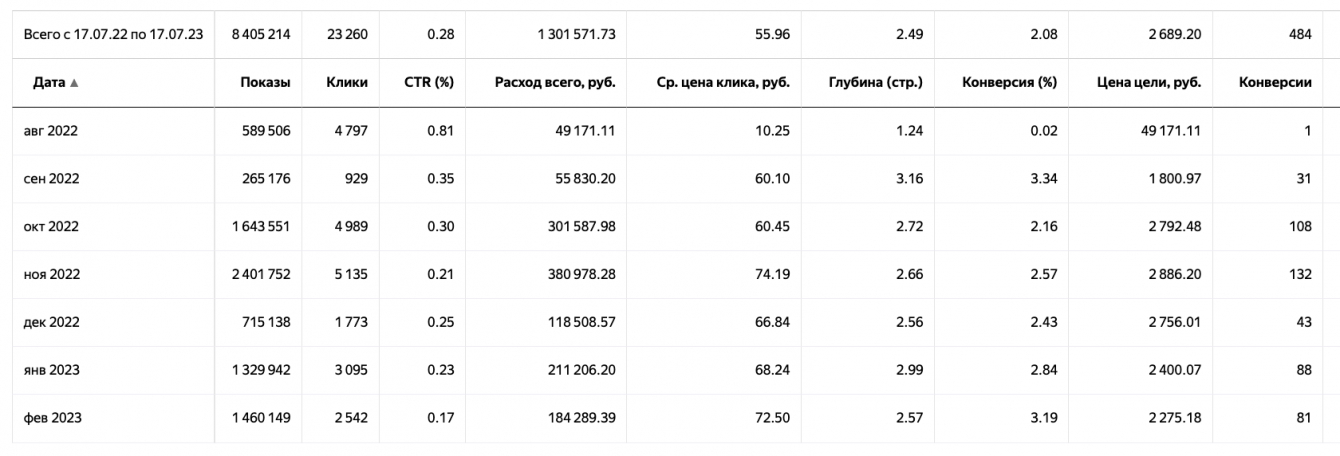Image resolution: width=1340 pixels, height=456 pixels.
Task: Sort by the Дата column header
Action: (x=49, y=82)
